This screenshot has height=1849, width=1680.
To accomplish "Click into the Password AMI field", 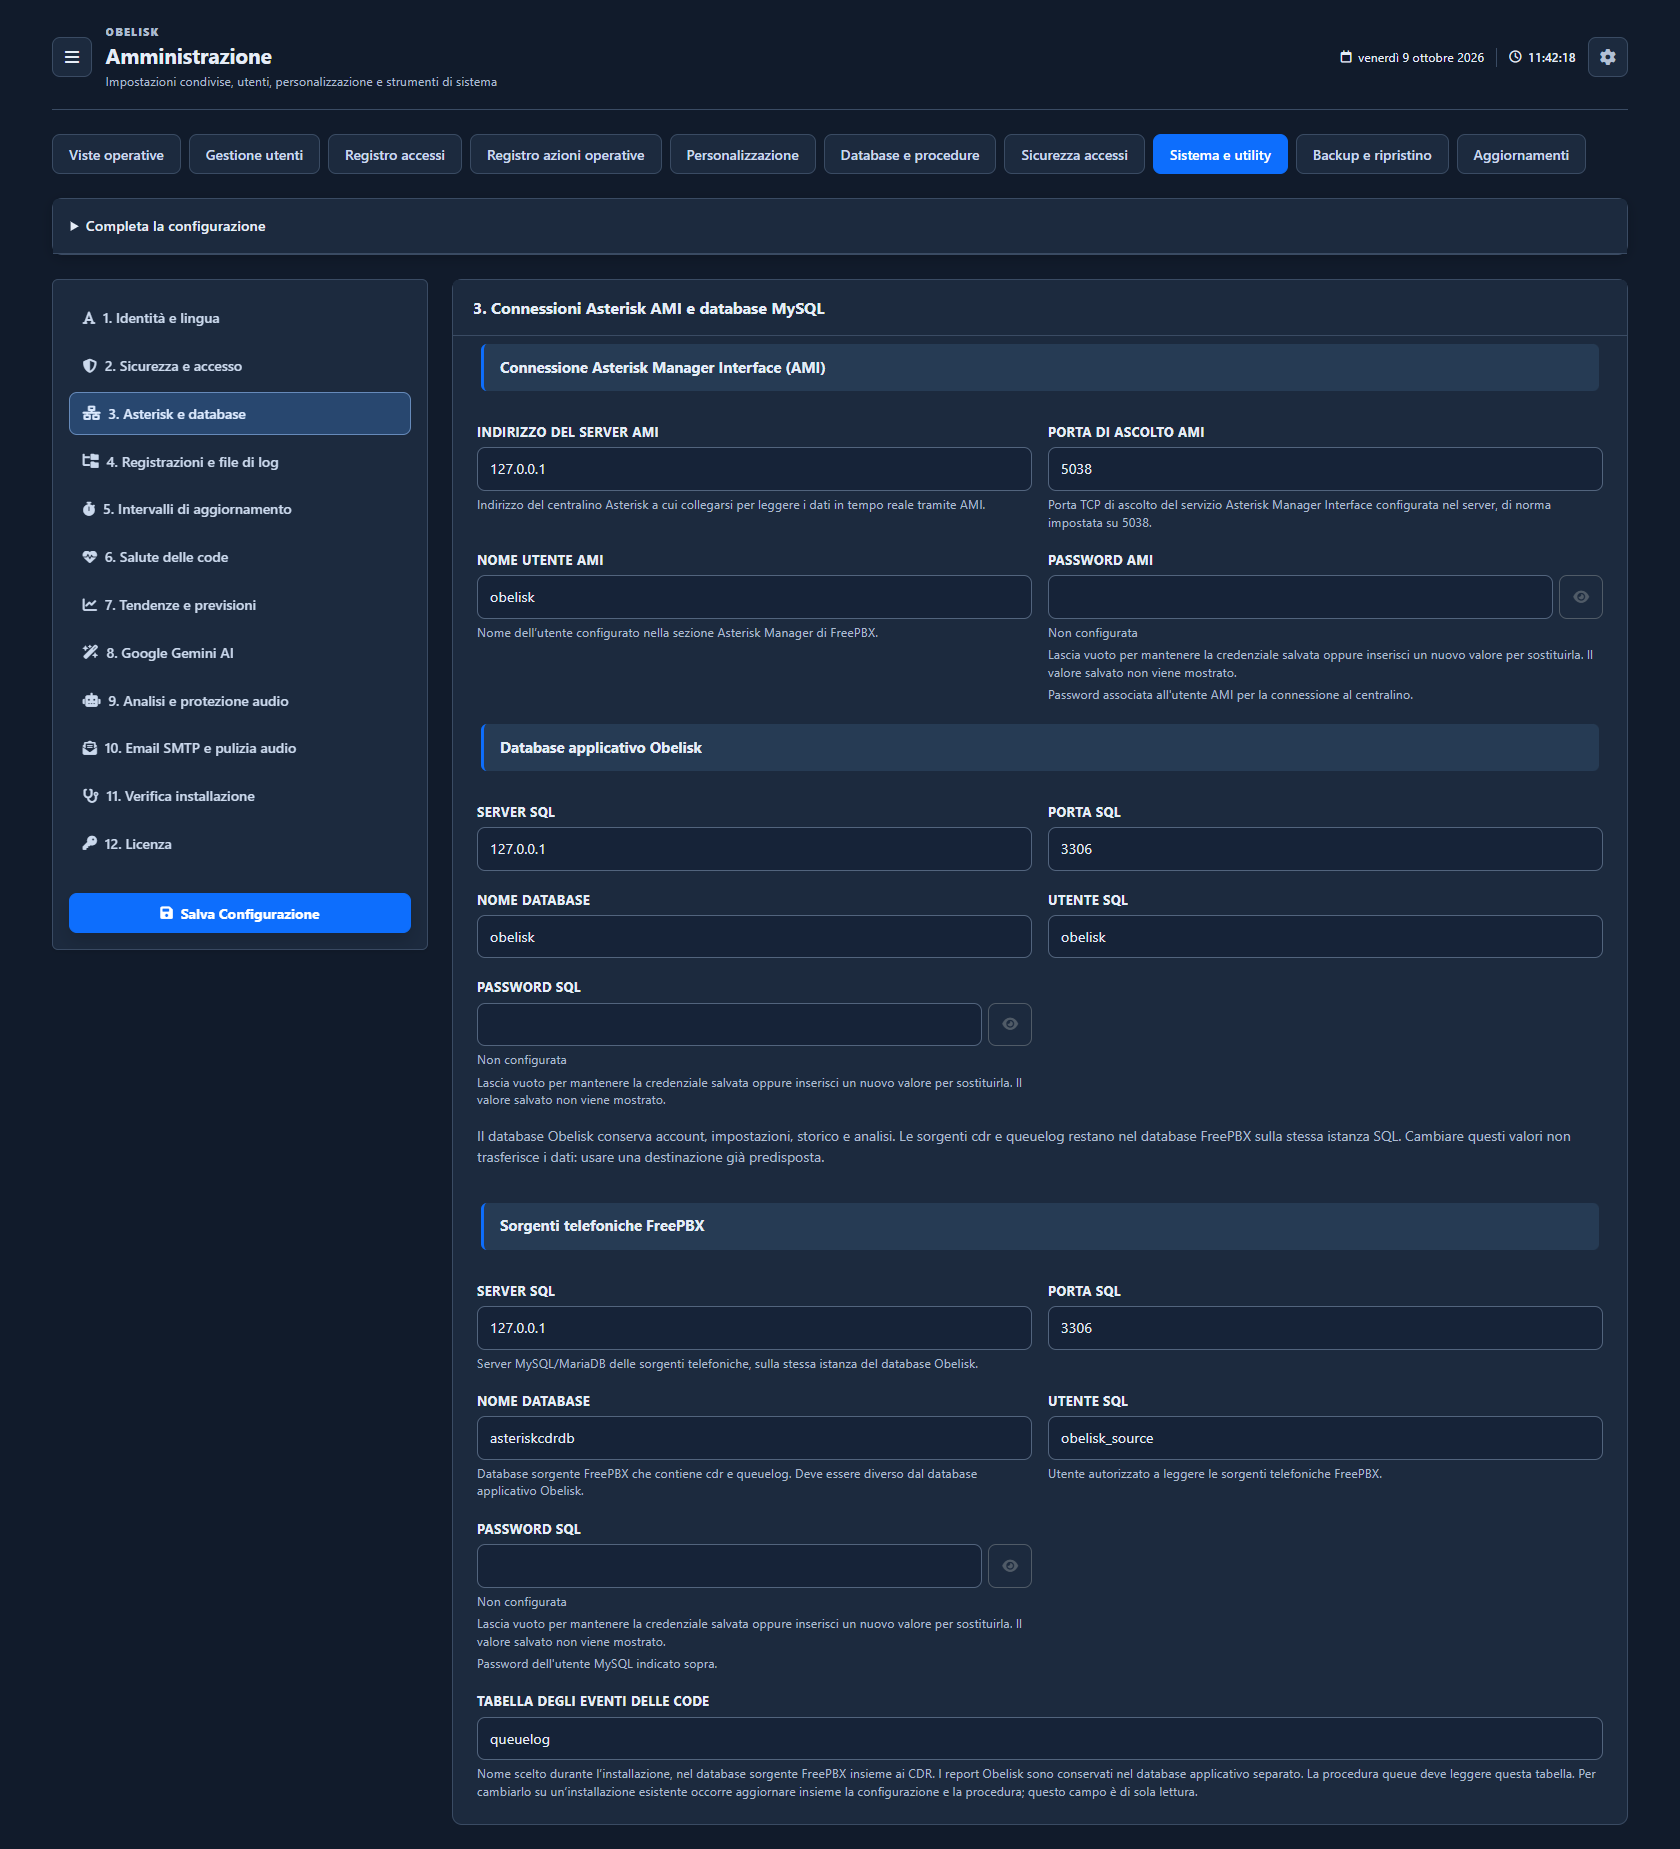I will point(1300,597).
